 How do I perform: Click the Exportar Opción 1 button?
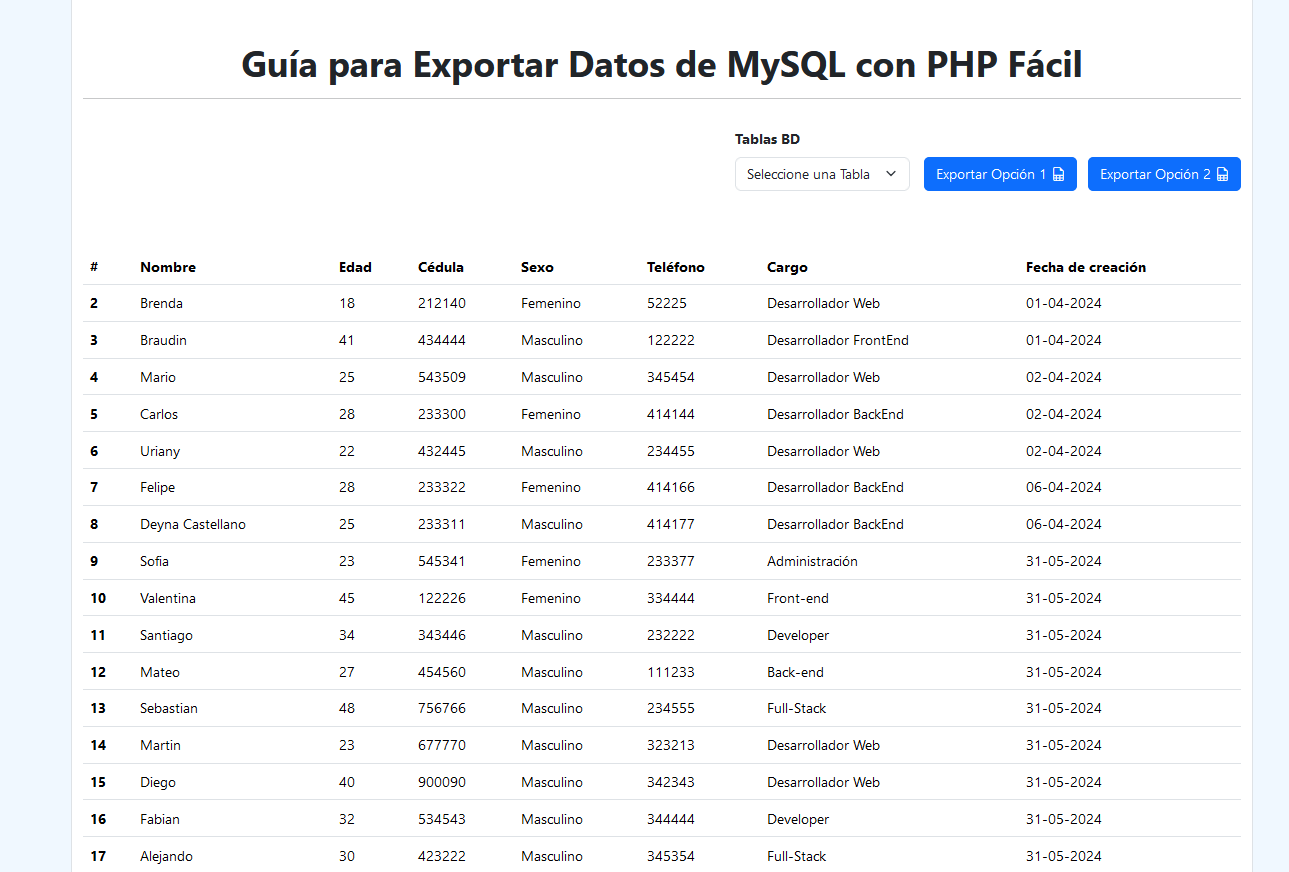[1000, 174]
